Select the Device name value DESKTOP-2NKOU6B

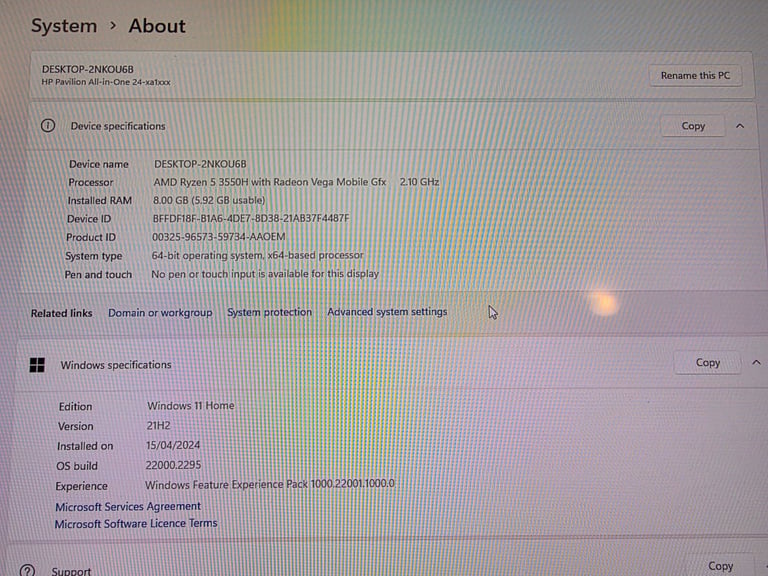(x=200, y=164)
